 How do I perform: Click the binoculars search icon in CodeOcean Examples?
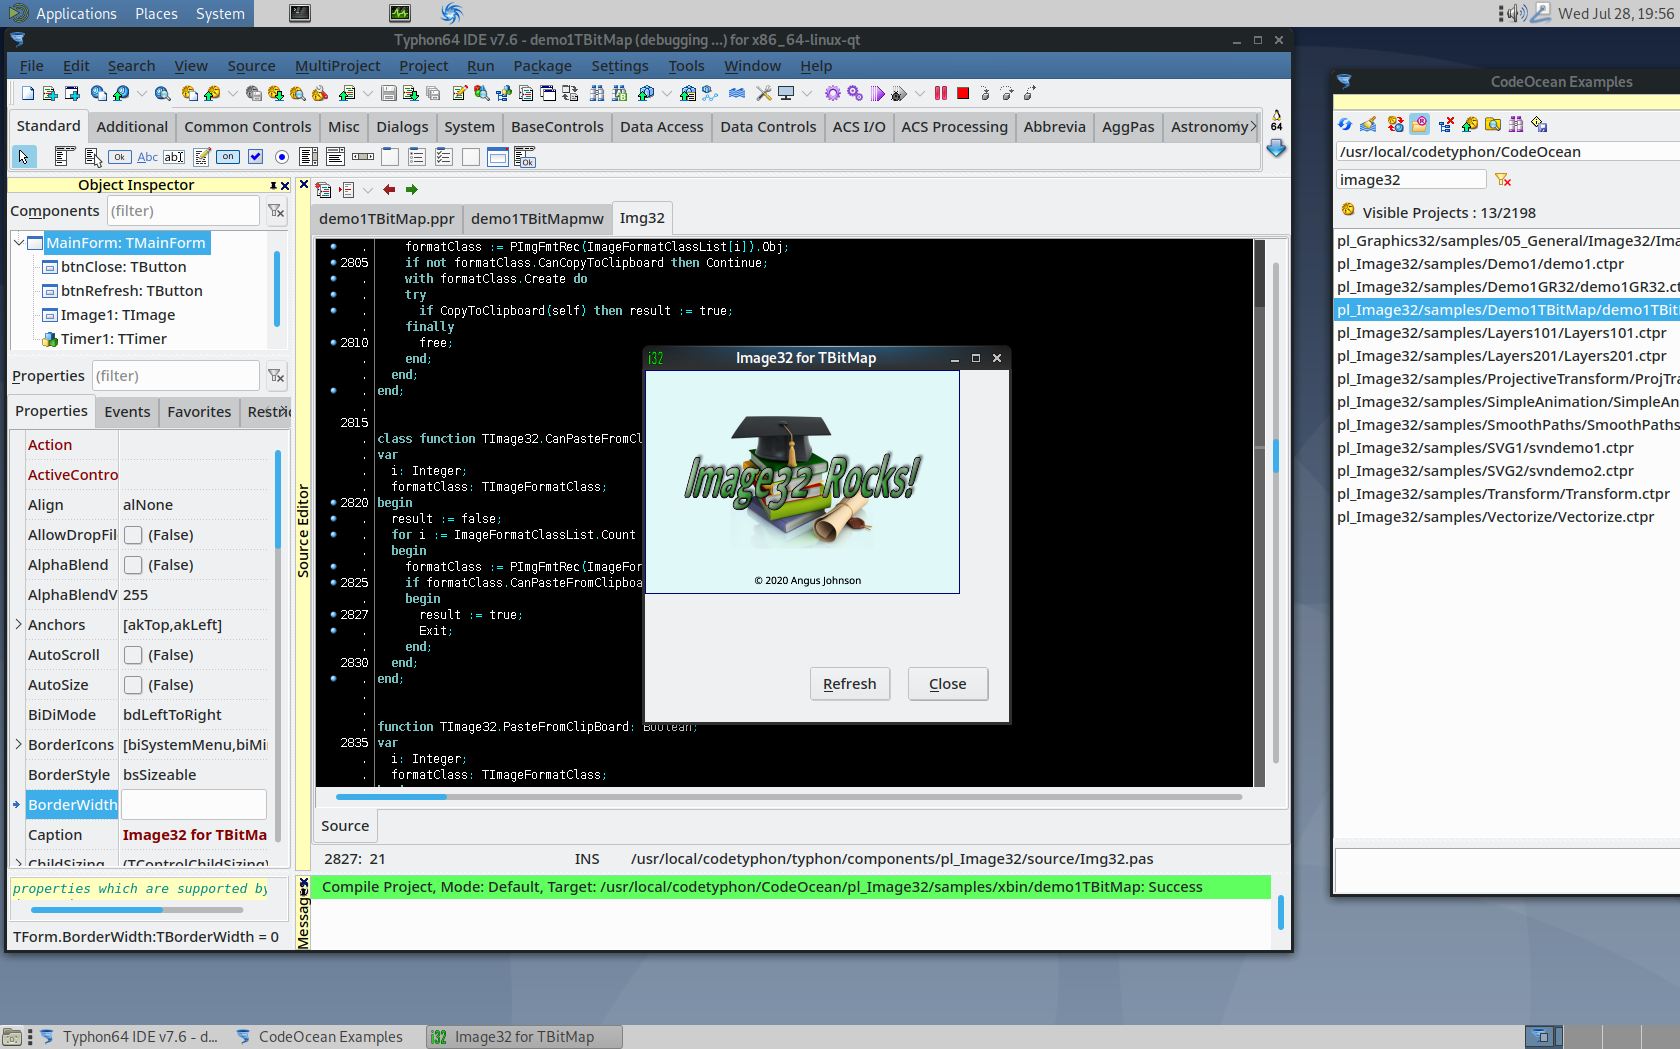[x=1516, y=124]
